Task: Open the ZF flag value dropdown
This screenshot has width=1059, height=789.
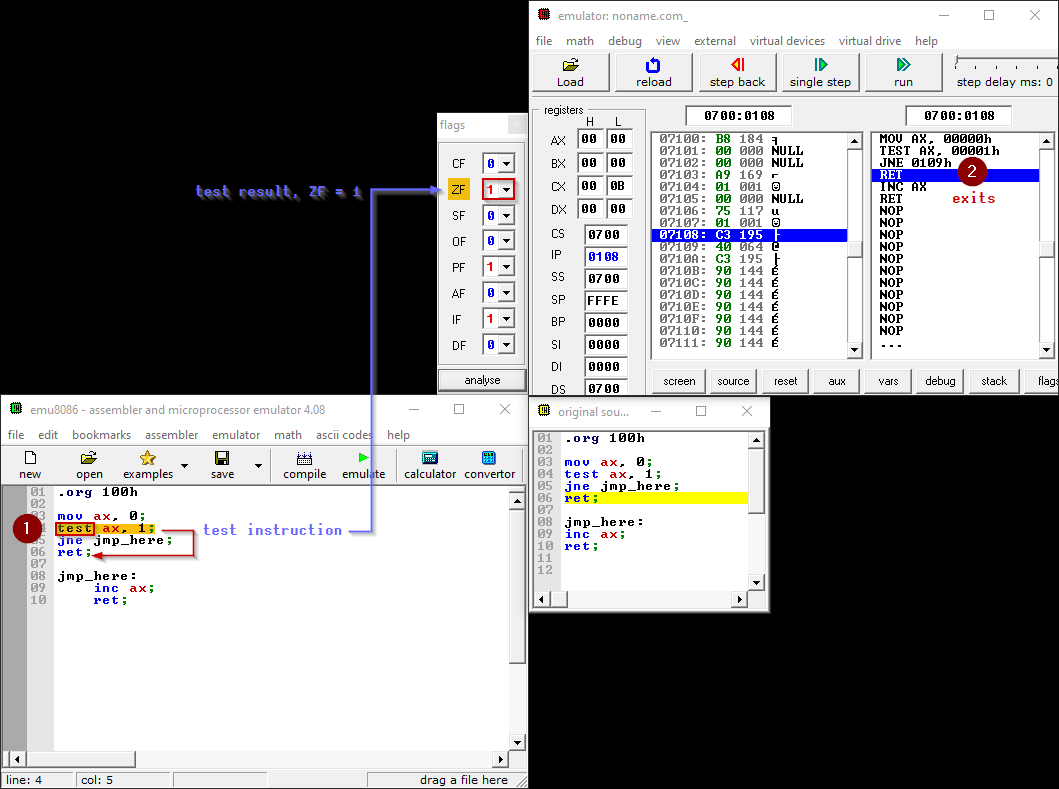Action: 507,190
